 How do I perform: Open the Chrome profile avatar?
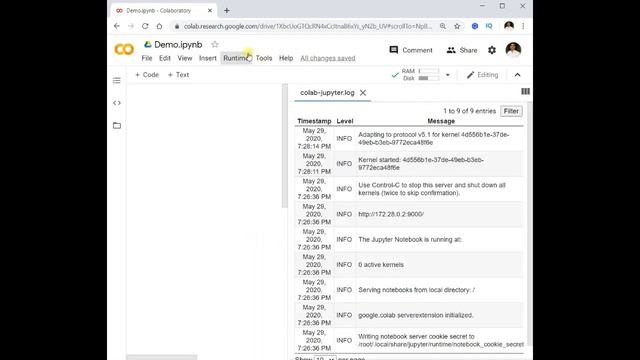click(509, 26)
